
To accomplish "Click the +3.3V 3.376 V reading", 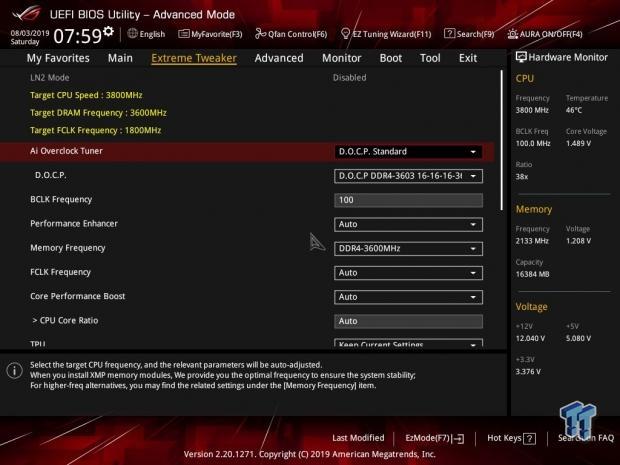I will click(x=528, y=372).
